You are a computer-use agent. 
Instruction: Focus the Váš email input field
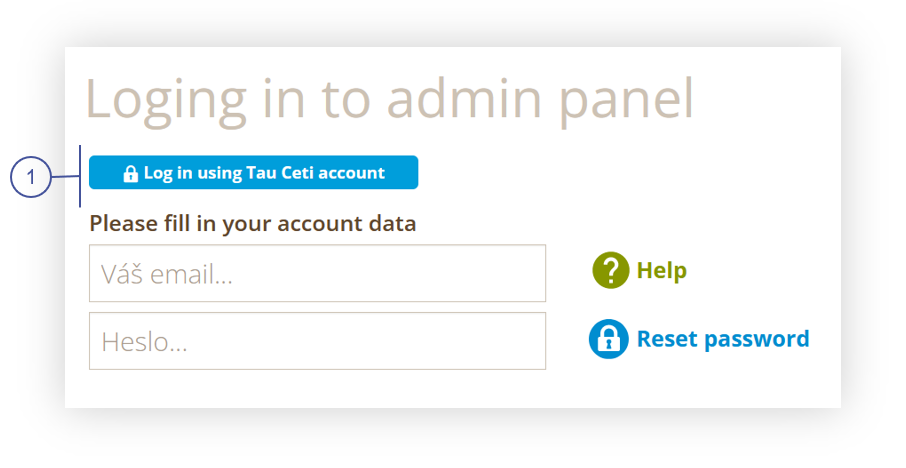(317, 273)
